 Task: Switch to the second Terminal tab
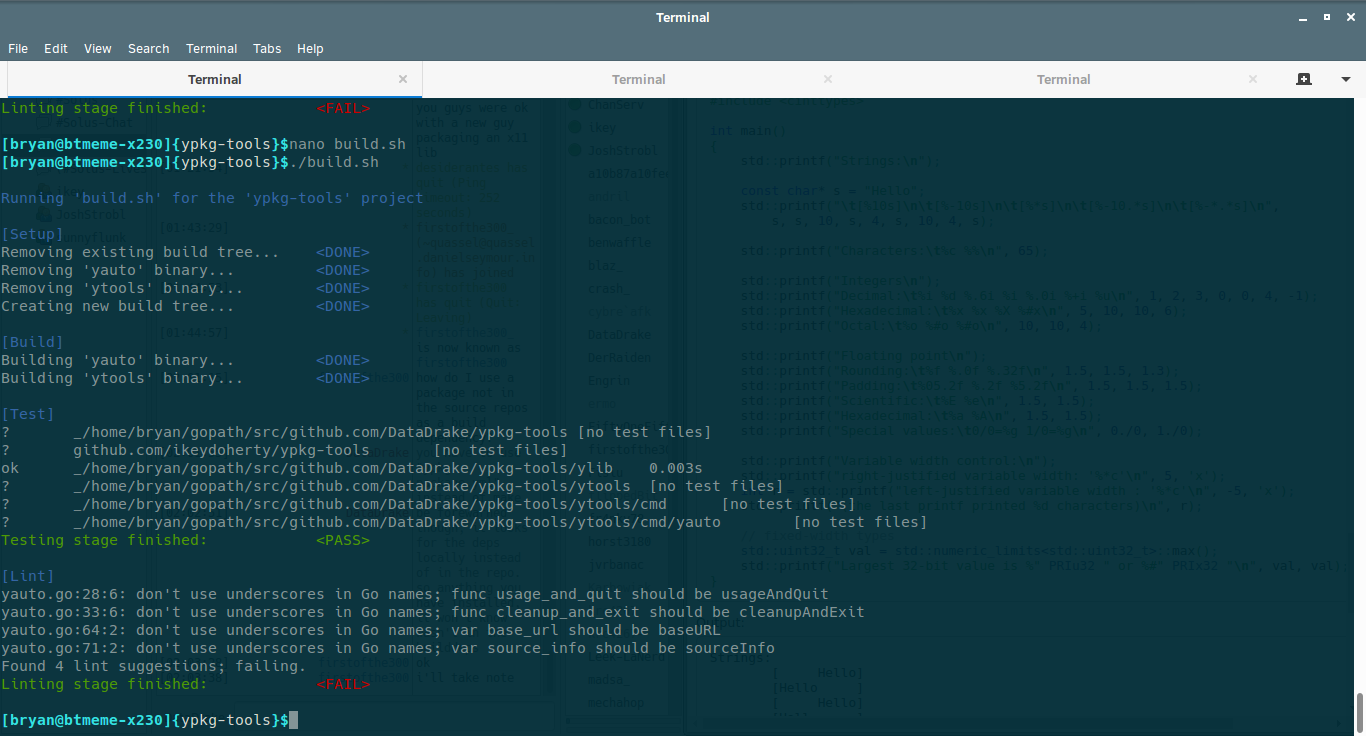638,79
